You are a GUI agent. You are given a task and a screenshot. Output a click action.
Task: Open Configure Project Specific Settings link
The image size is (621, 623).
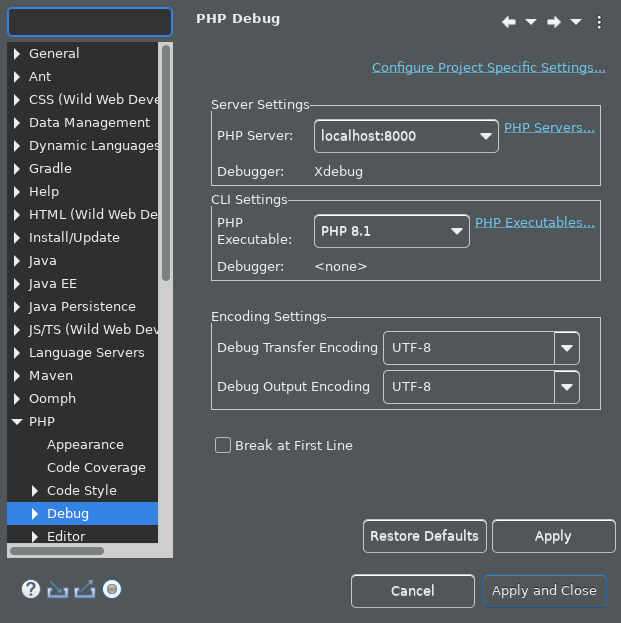489,68
